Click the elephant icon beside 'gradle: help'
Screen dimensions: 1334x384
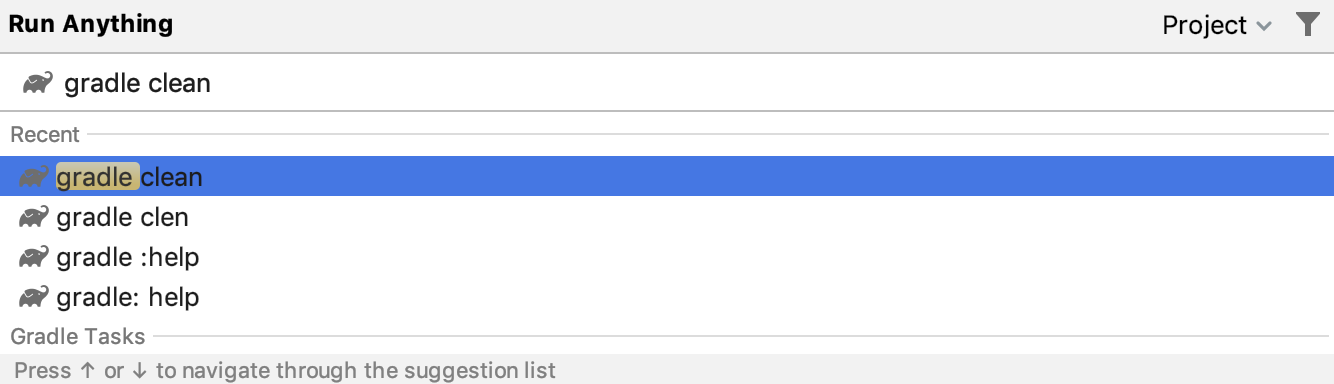click(34, 297)
